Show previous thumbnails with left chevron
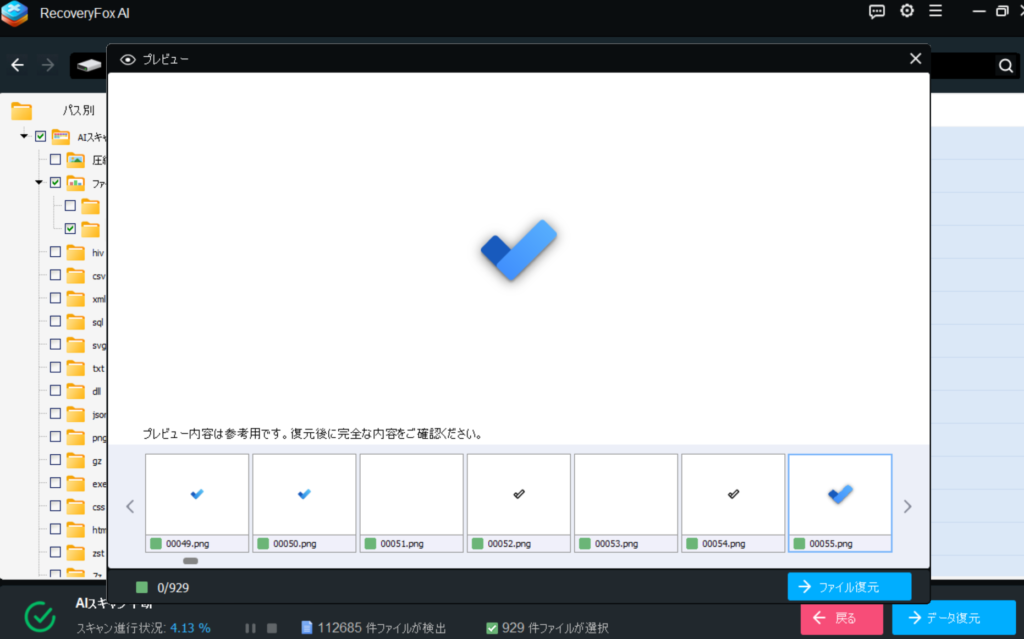This screenshot has width=1024, height=639. (x=130, y=506)
